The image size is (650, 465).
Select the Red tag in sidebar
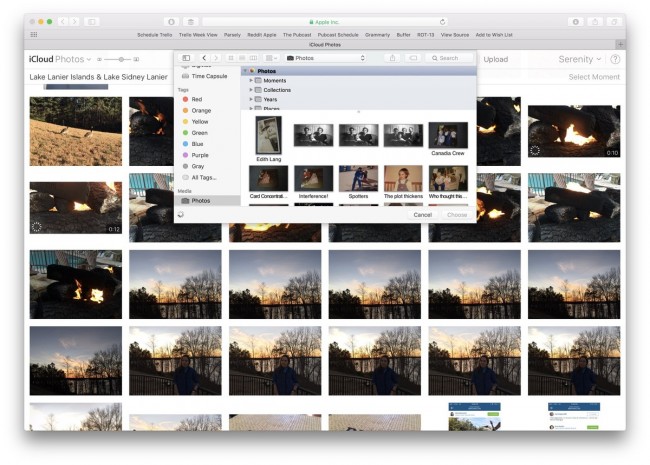(x=197, y=99)
